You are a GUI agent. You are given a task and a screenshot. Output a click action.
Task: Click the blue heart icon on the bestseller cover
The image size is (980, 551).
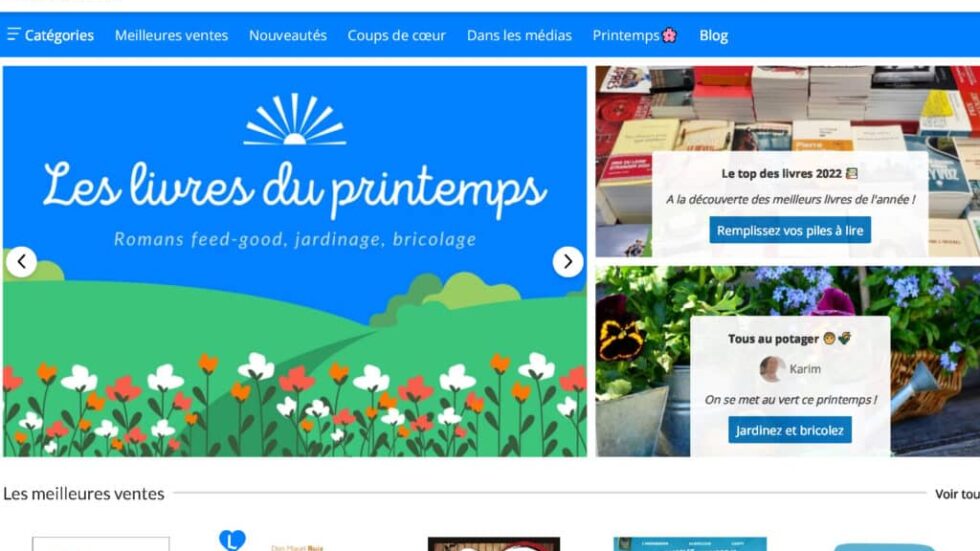pos(232,540)
